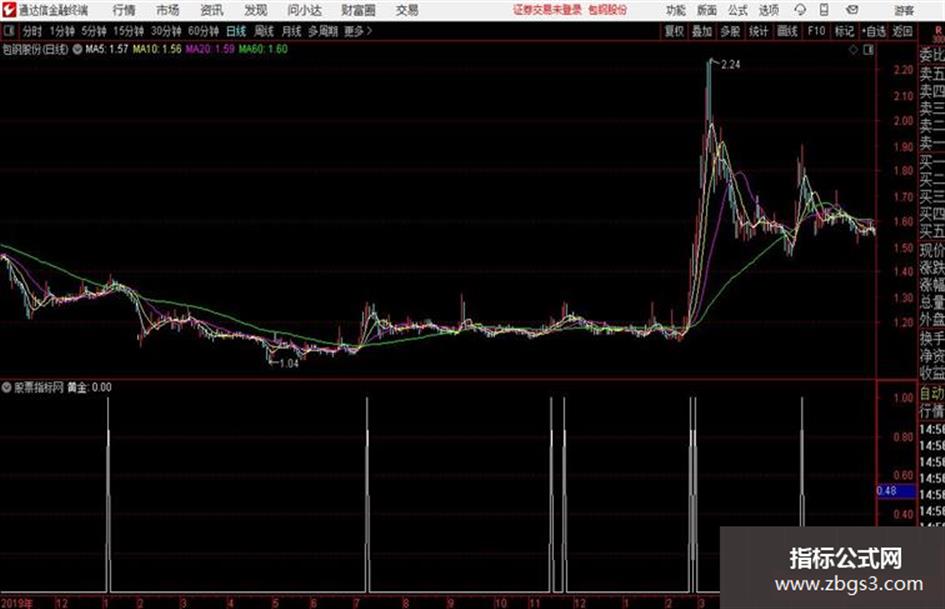Open the 版面 menu
The image size is (945, 609).
(x=707, y=10)
